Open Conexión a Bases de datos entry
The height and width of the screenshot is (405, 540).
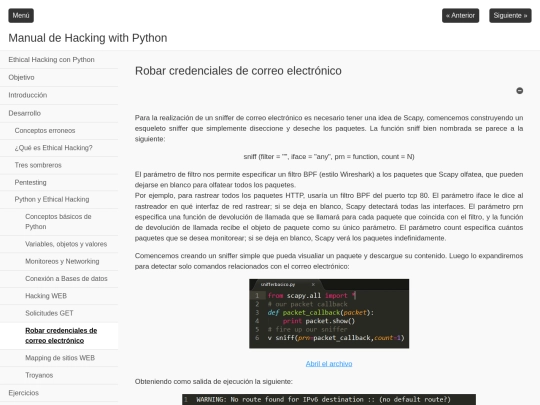click(59, 279)
